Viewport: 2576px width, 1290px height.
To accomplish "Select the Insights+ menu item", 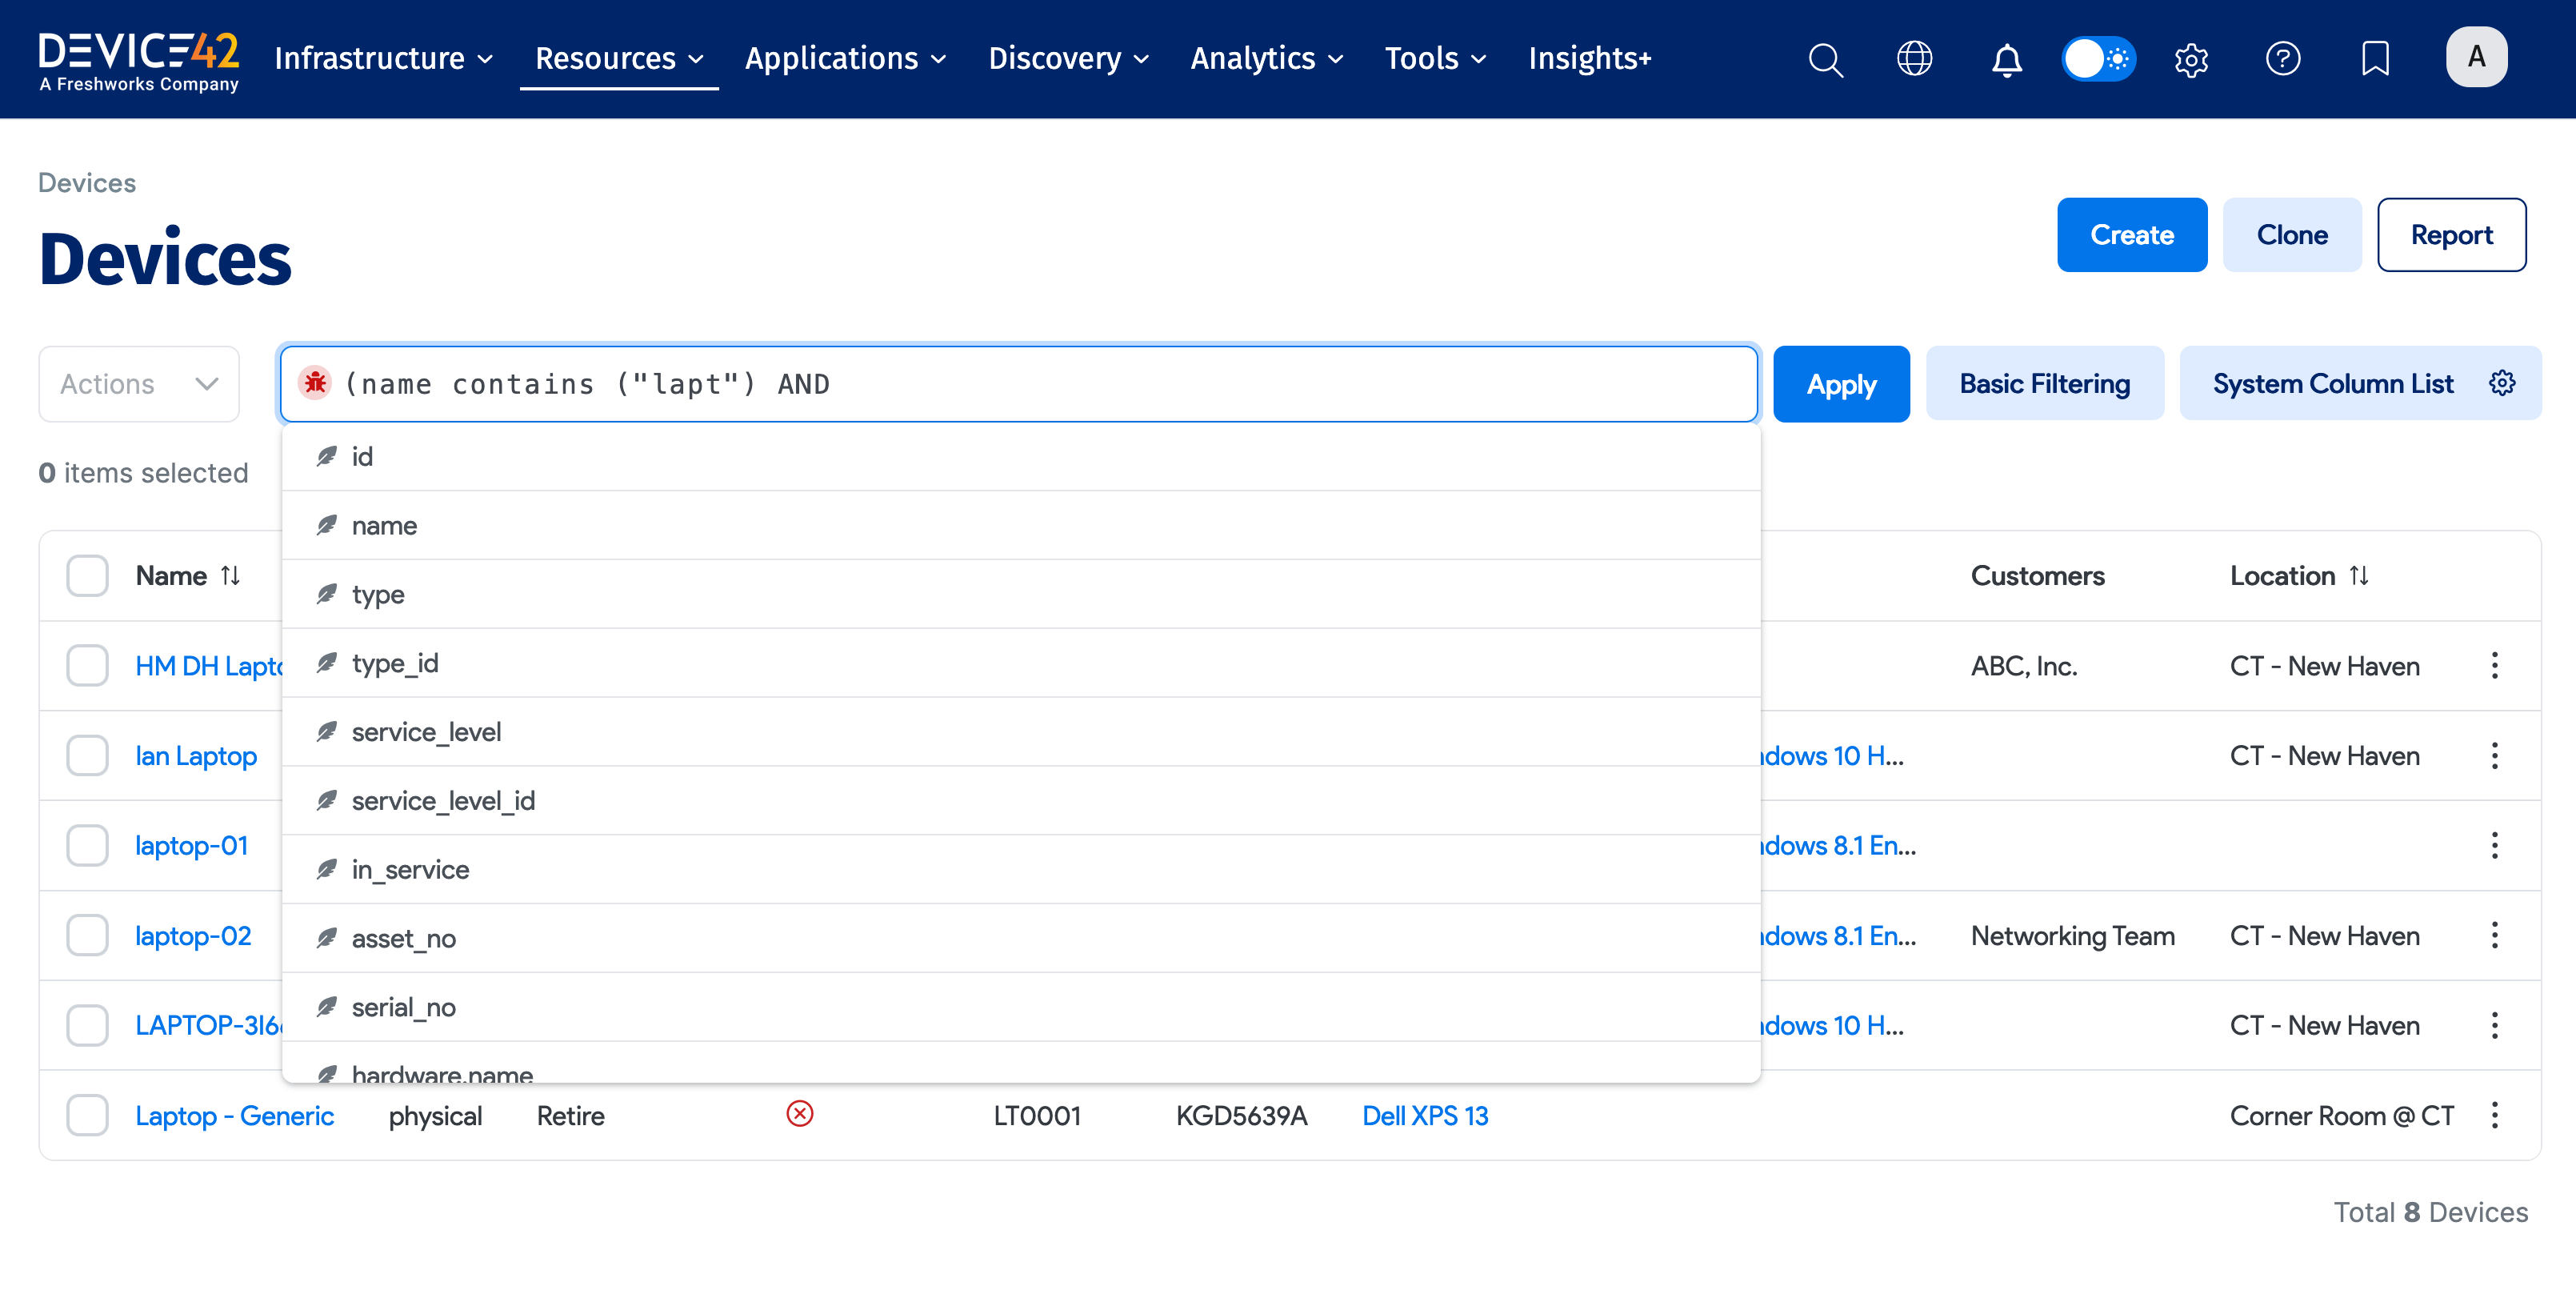I will (1590, 58).
